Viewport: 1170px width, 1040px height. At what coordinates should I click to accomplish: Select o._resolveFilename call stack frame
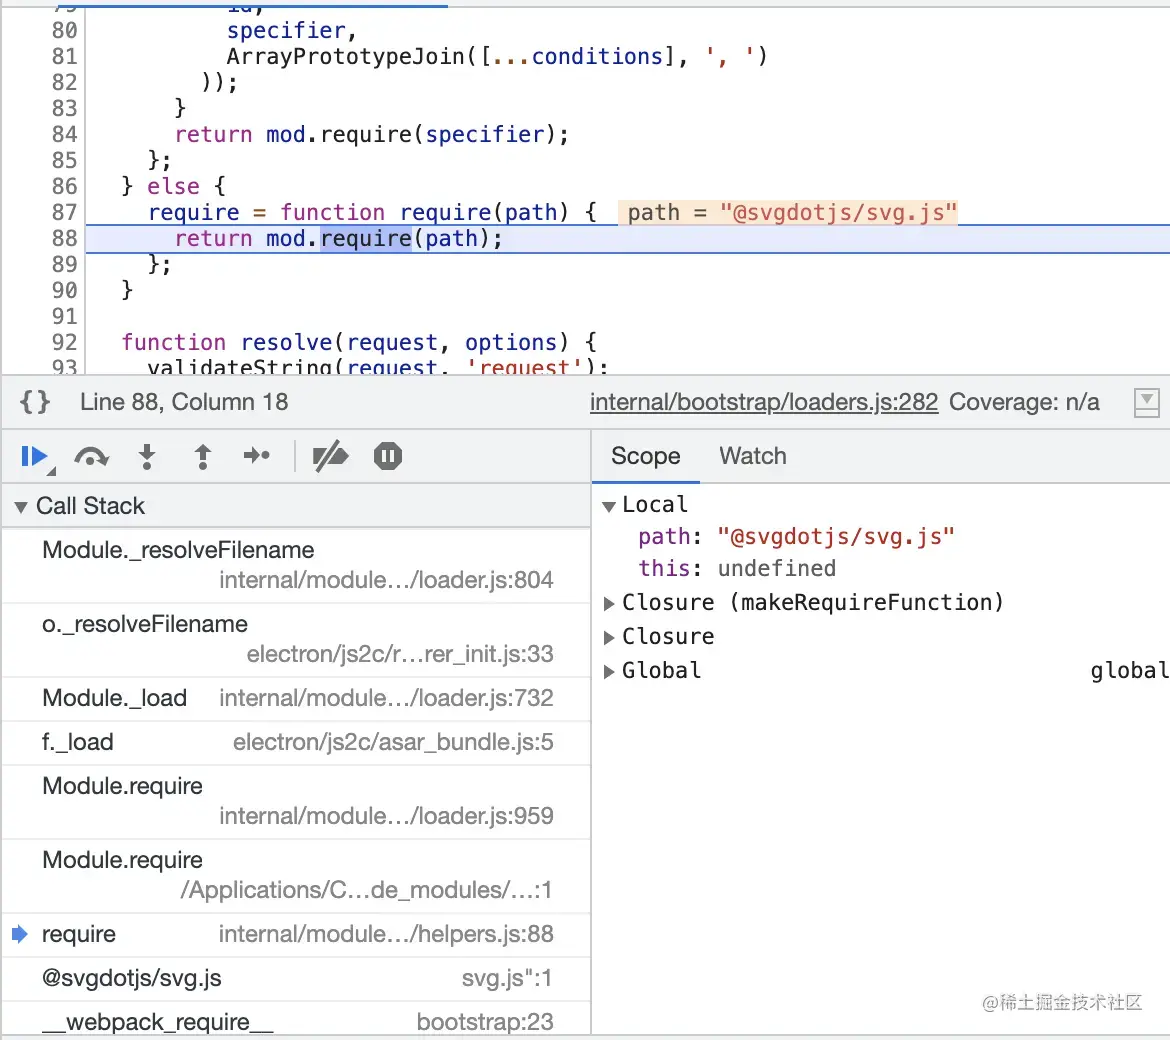pos(296,639)
